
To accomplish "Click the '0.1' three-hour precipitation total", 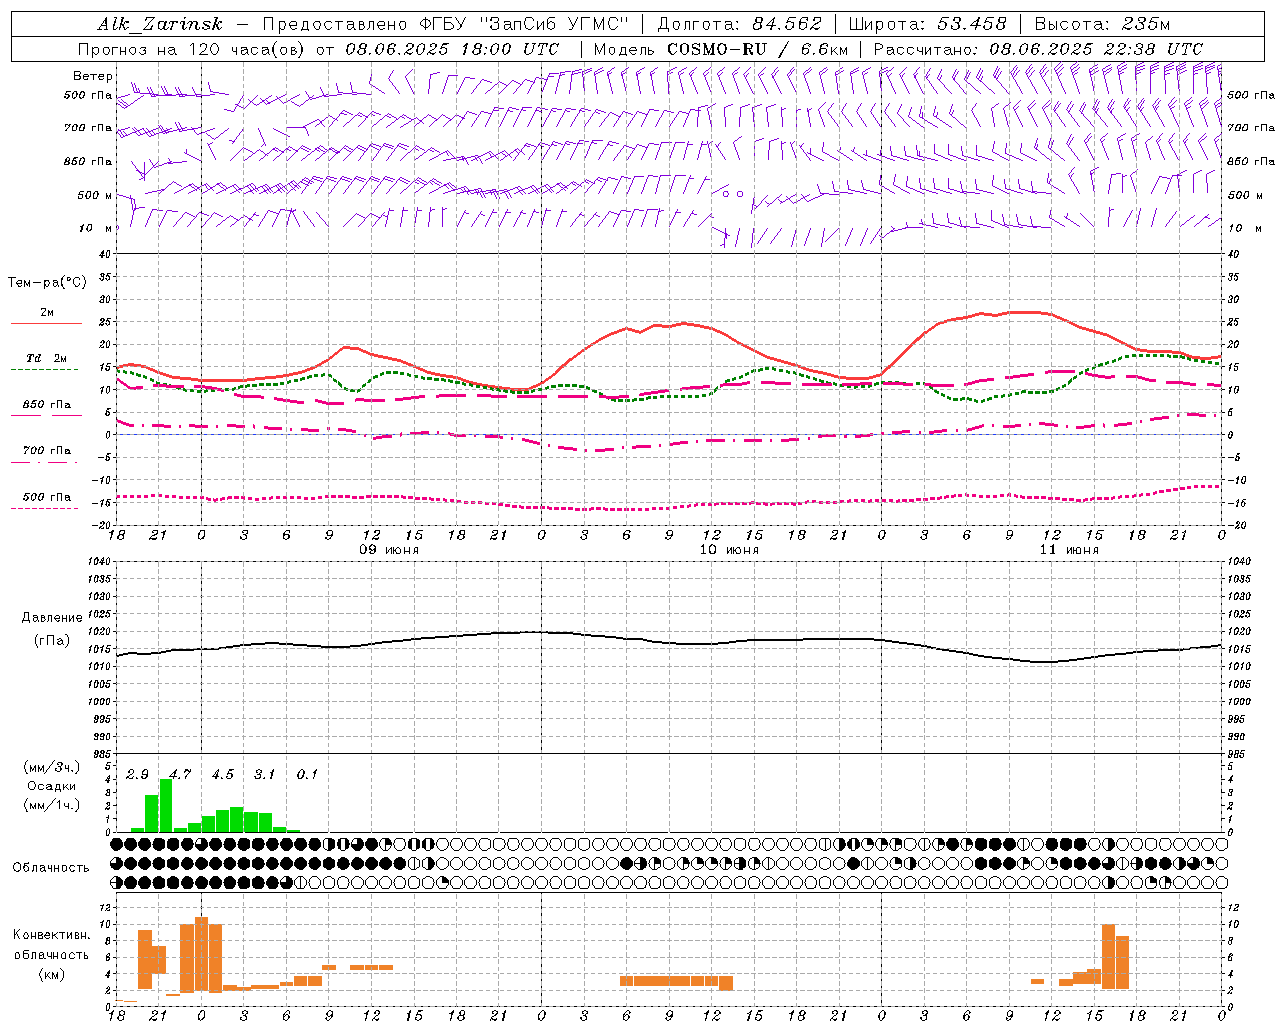I will pos(307,775).
